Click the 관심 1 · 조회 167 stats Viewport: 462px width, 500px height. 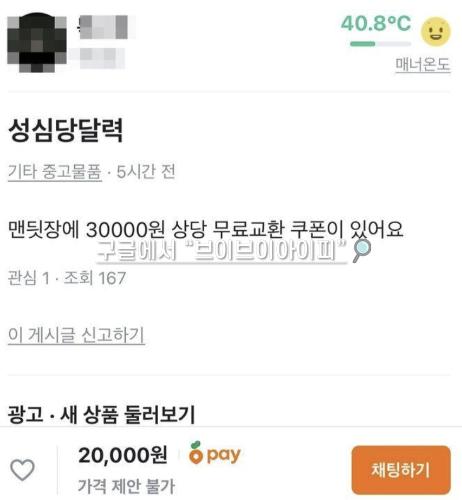(67, 278)
